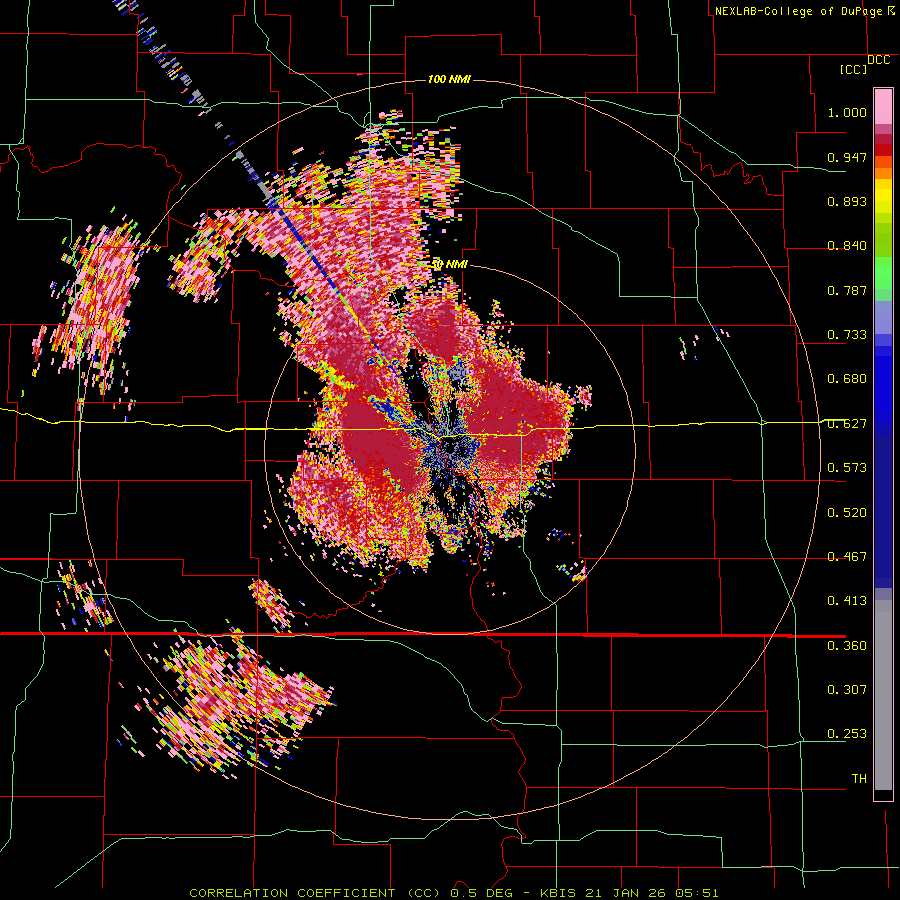Image resolution: width=900 pixels, height=900 pixels.
Task: Click the 0.787 legend value
Action: pyautogui.click(x=847, y=290)
